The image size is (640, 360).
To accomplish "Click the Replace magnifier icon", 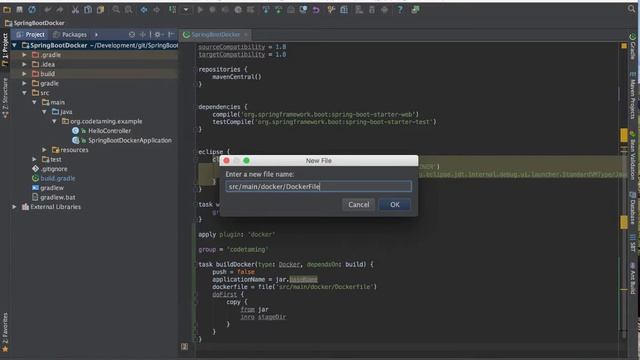I will (129, 9).
